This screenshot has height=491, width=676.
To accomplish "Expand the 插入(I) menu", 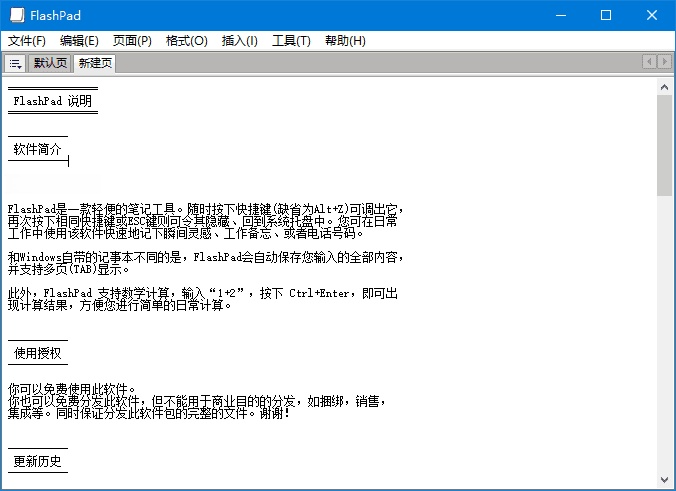I will coord(239,41).
